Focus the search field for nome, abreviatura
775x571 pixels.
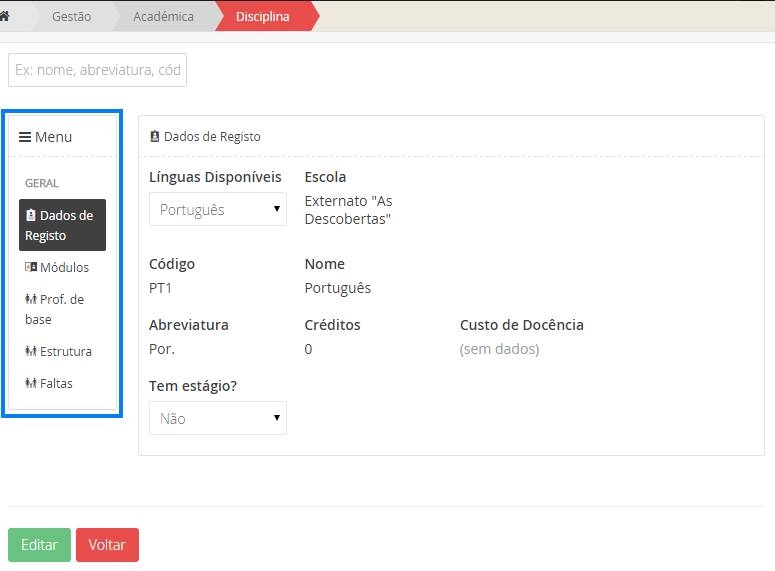pos(97,70)
